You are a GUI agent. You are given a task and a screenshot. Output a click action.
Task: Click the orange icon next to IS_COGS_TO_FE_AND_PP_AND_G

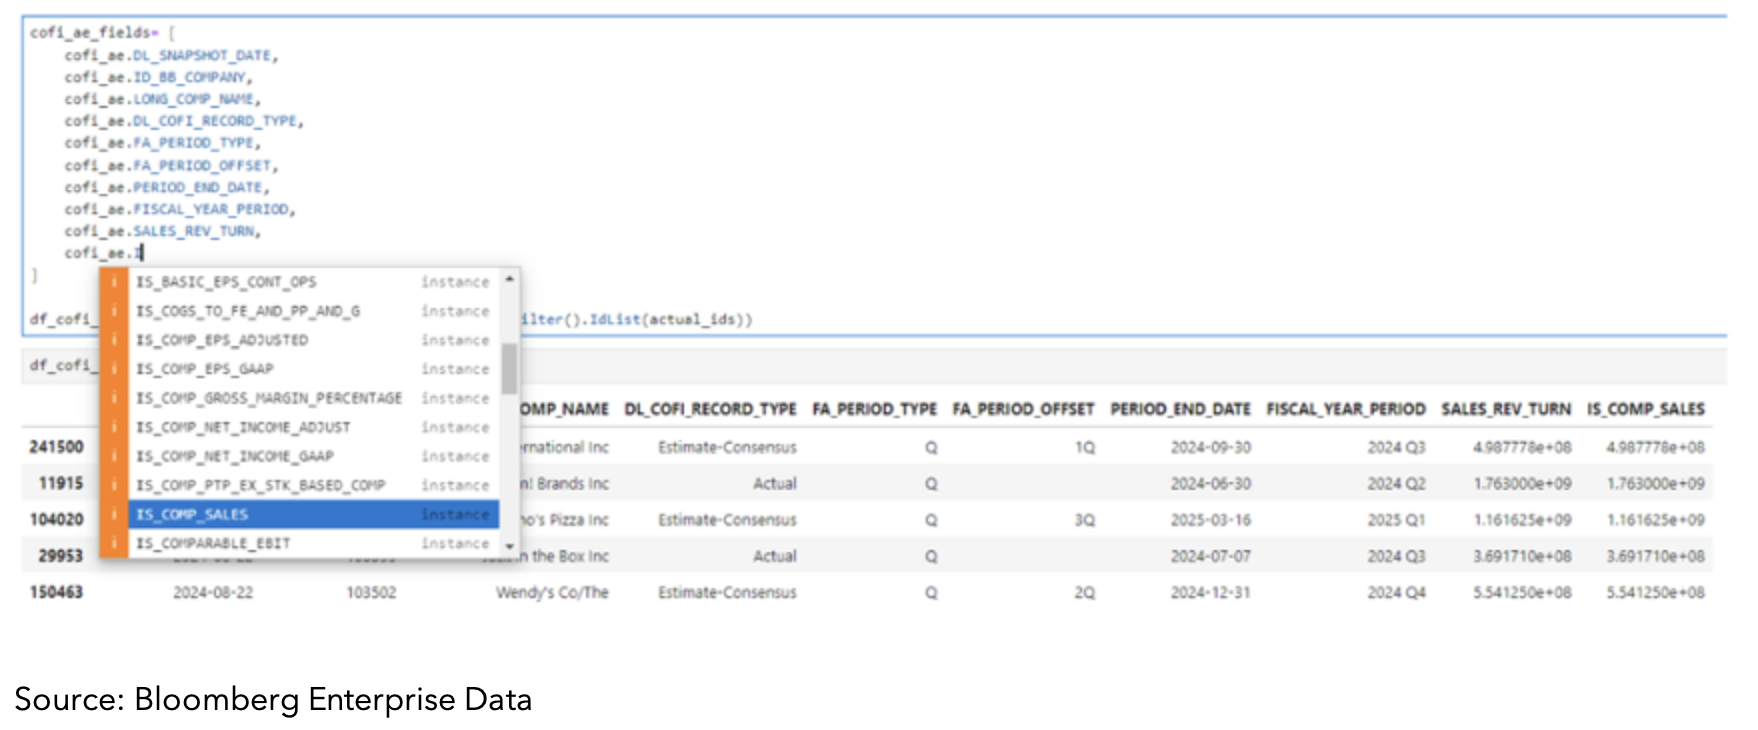click(113, 311)
